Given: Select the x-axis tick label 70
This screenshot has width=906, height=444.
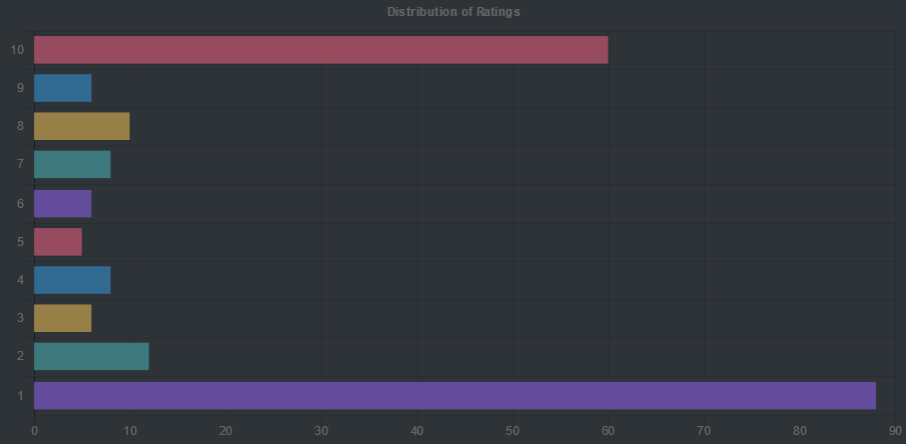Looking at the screenshot, I should (704, 431).
